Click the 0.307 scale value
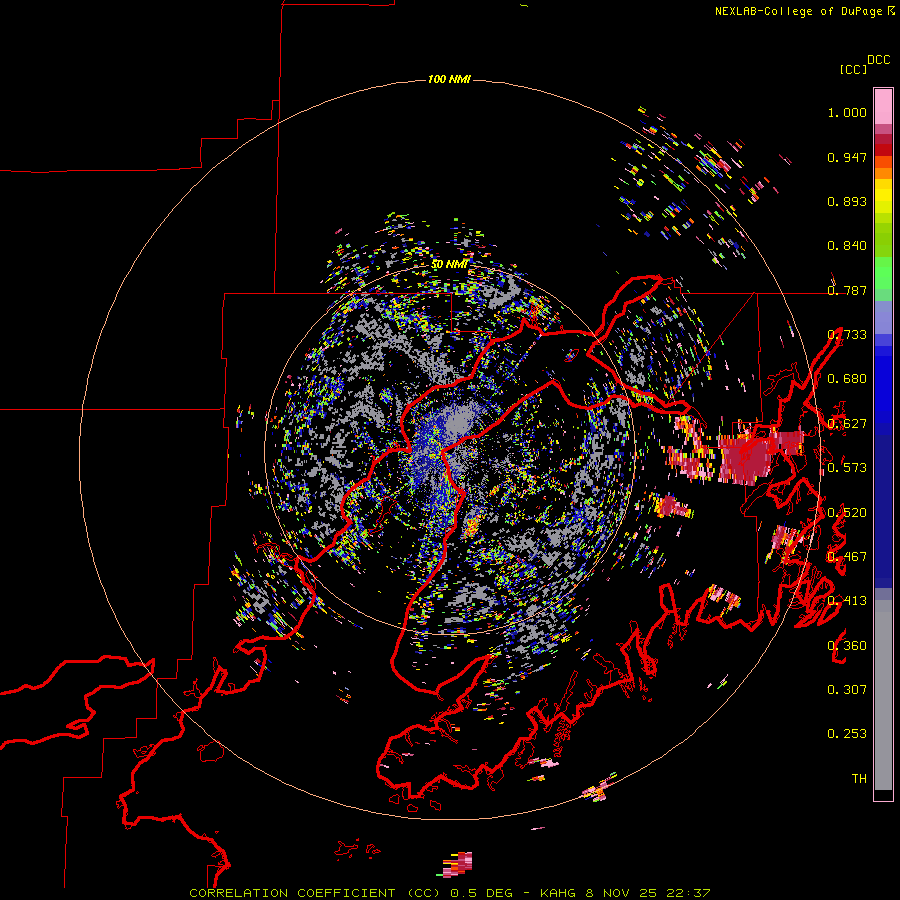Viewport: 900px width, 900px height. click(x=847, y=690)
